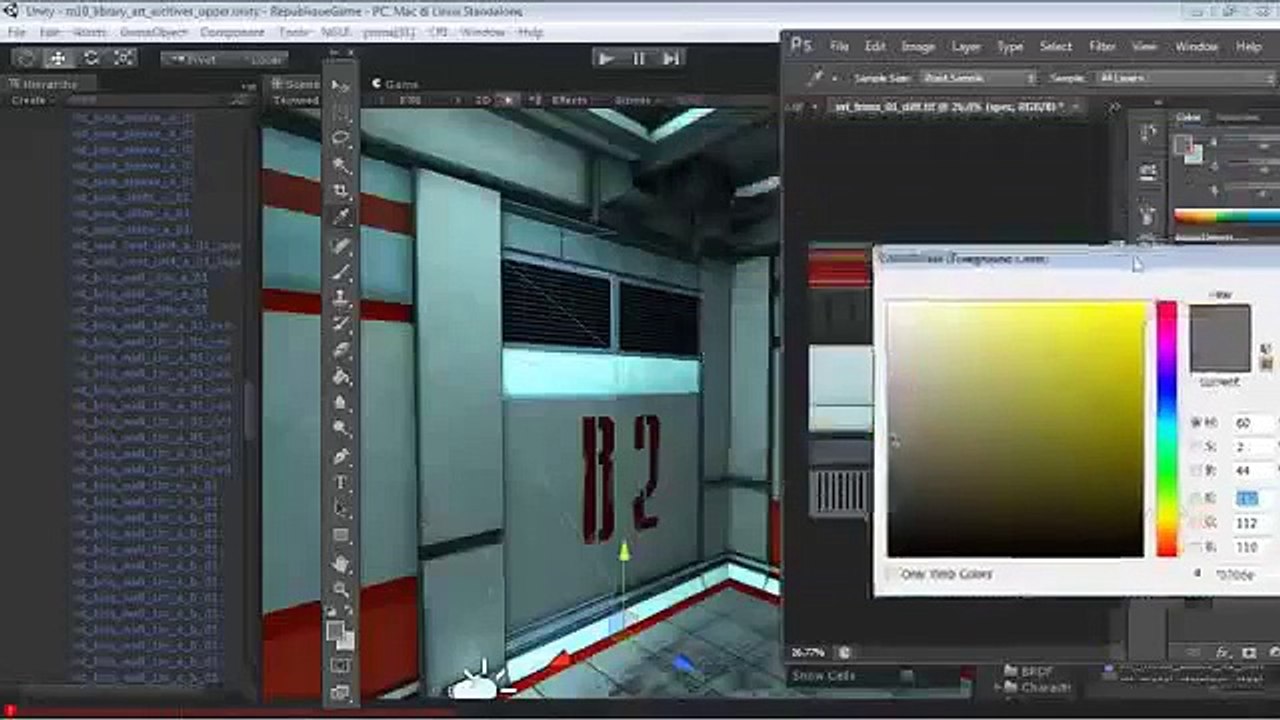Check Only Web Colors checkbox

[892, 575]
